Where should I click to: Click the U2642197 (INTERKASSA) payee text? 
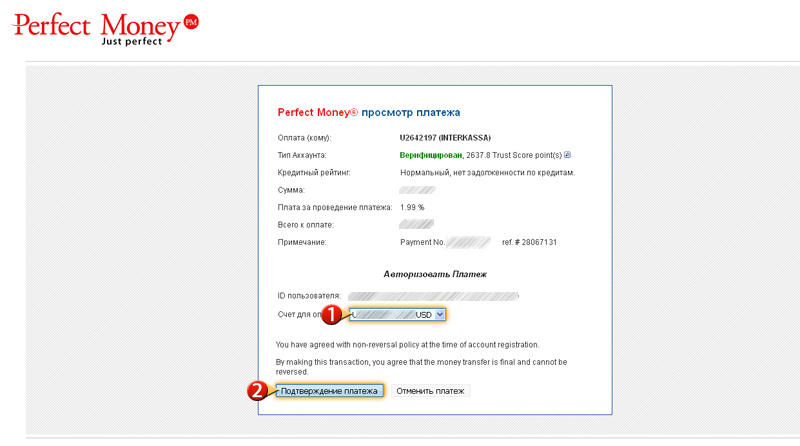445,138
